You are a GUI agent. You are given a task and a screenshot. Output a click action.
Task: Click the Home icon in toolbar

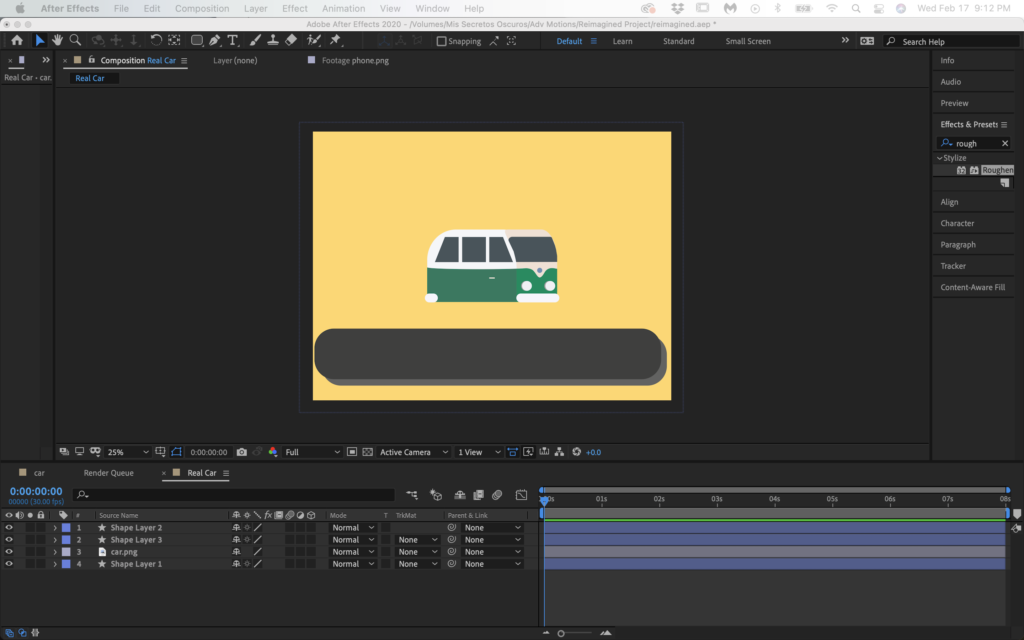pos(17,41)
